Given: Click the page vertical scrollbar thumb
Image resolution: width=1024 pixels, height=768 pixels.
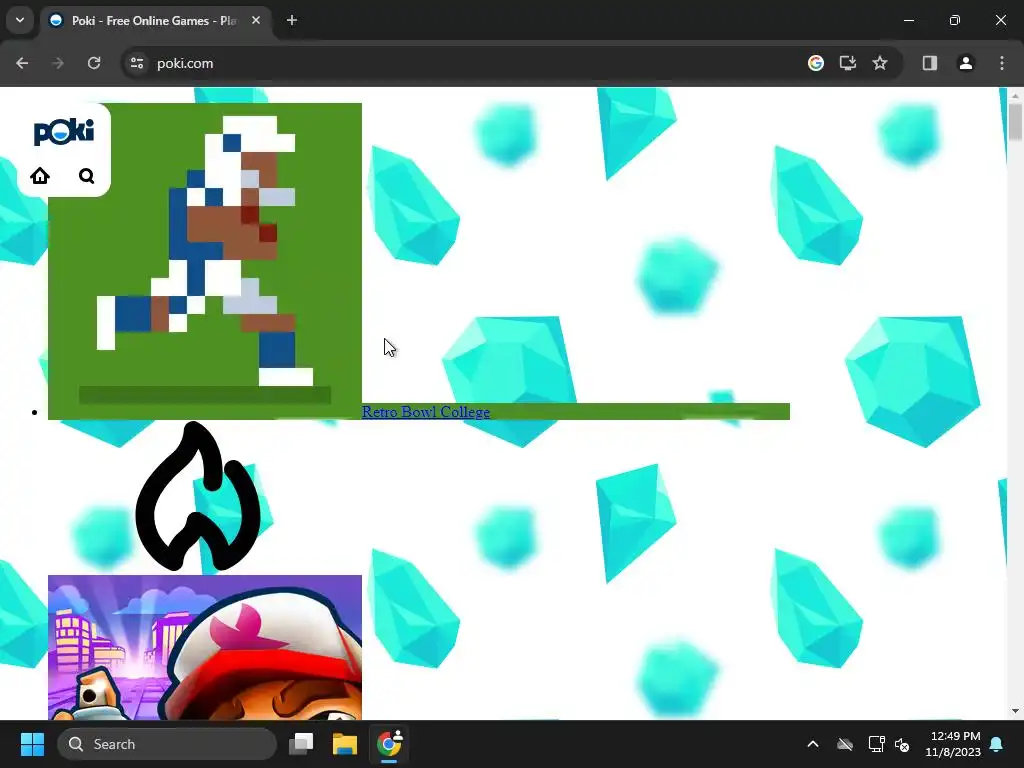Looking at the screenshot, I should [x=1015, y=121].
